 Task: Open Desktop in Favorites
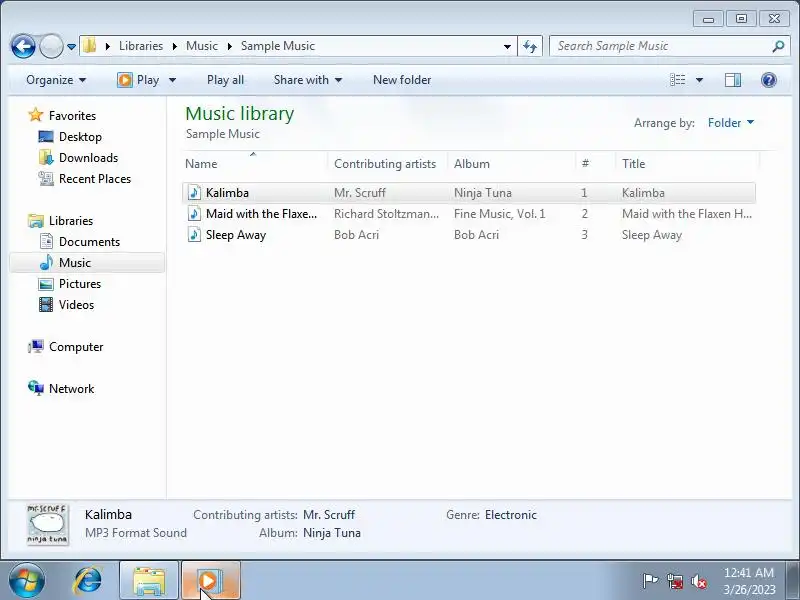point(80,137)
